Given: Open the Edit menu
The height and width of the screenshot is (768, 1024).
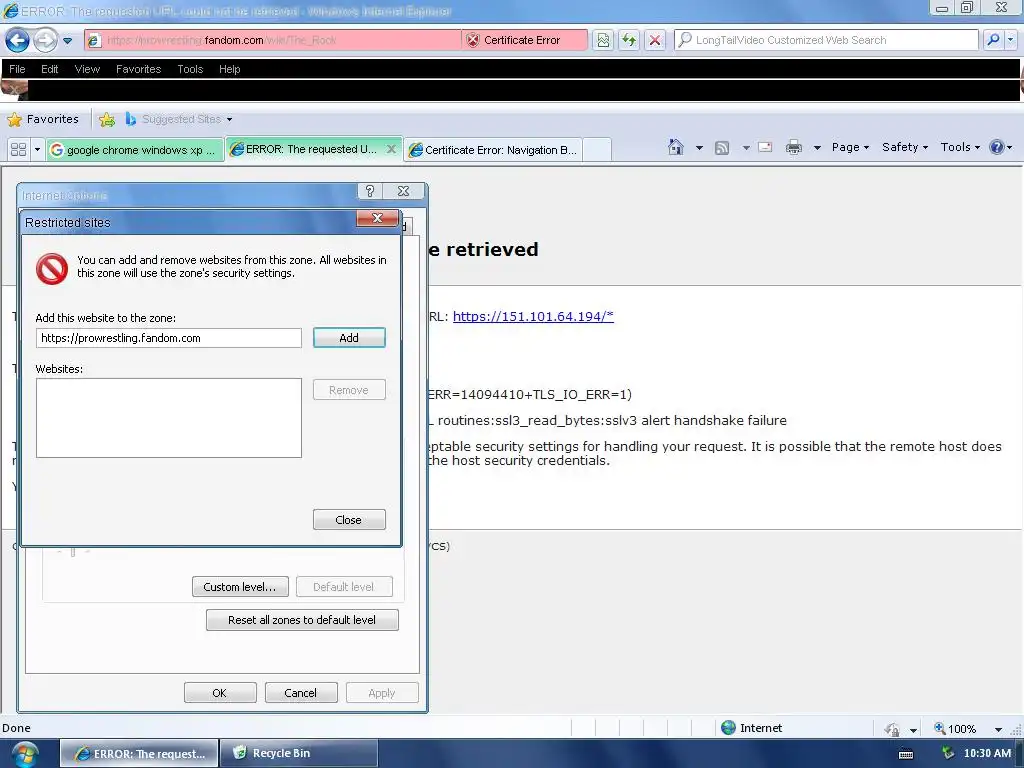Looking at the screenshot, I should pyautogui.click(x=50, y=69).
